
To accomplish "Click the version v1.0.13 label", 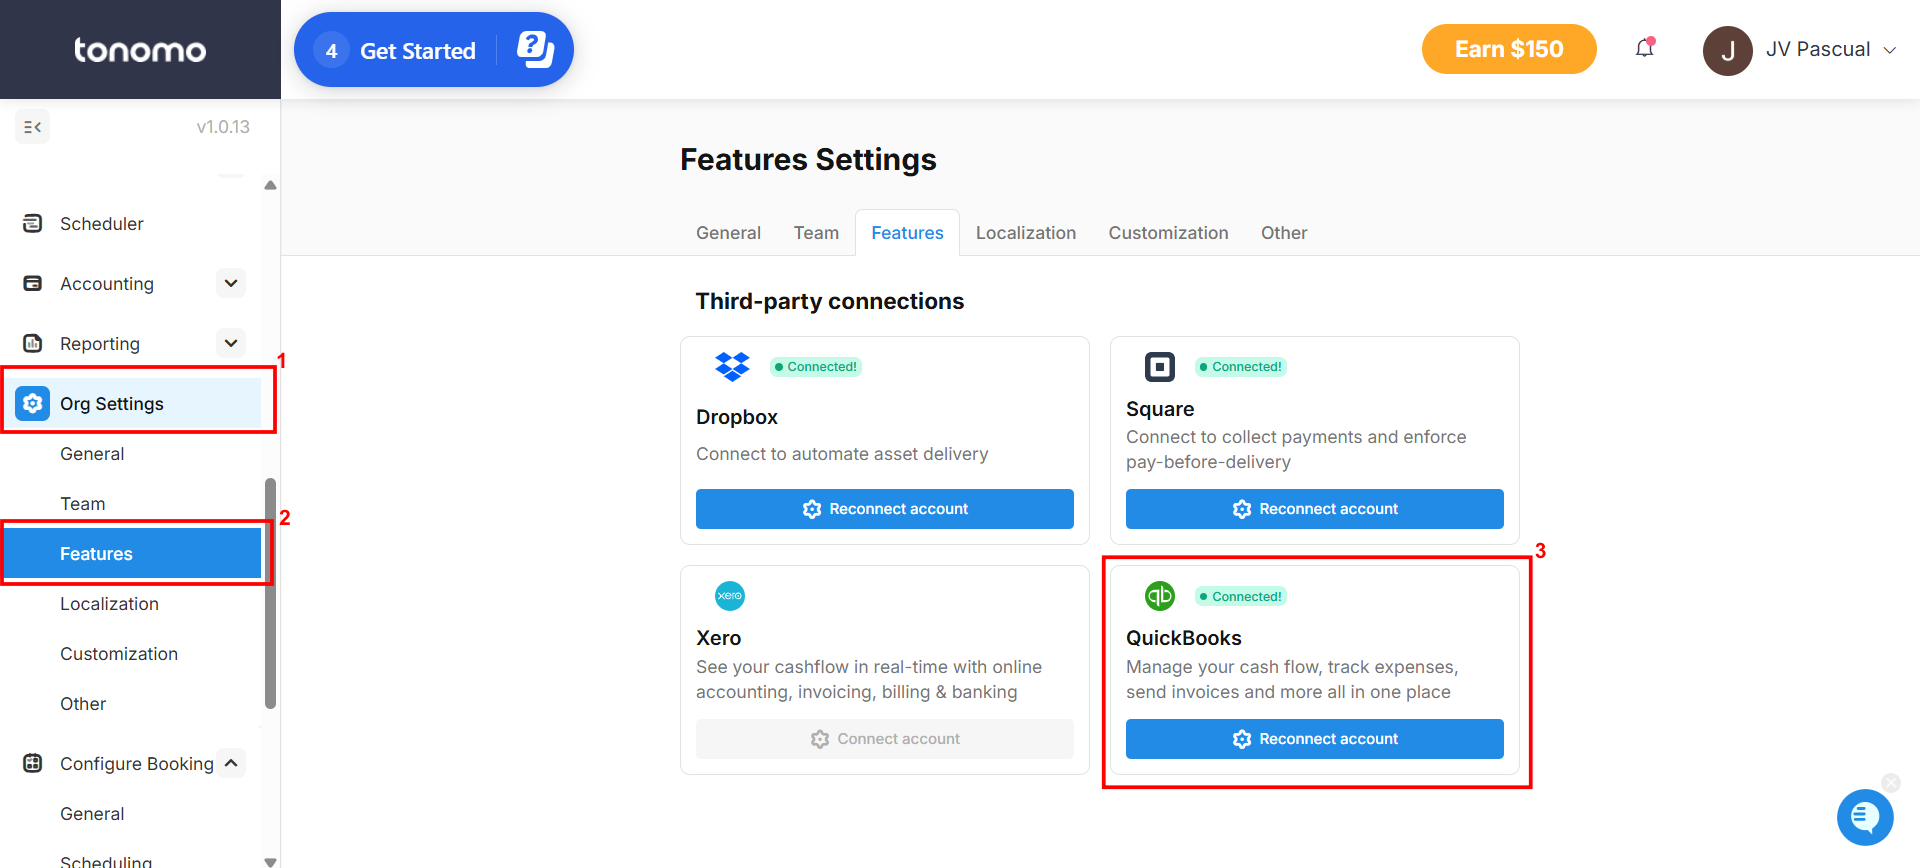I will pyautogui.click(x=223, y=127).
